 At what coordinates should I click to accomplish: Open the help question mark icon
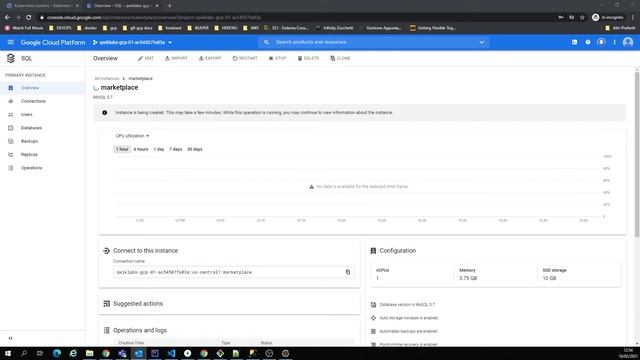coord(588,42)
